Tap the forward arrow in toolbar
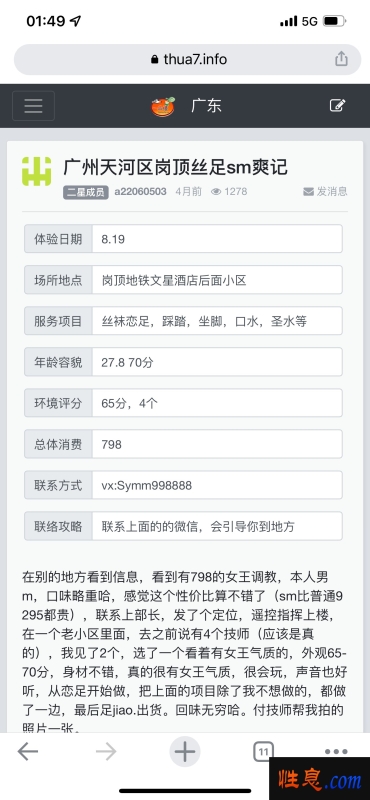This screenshot has height=800, width=370. [106, 752]
